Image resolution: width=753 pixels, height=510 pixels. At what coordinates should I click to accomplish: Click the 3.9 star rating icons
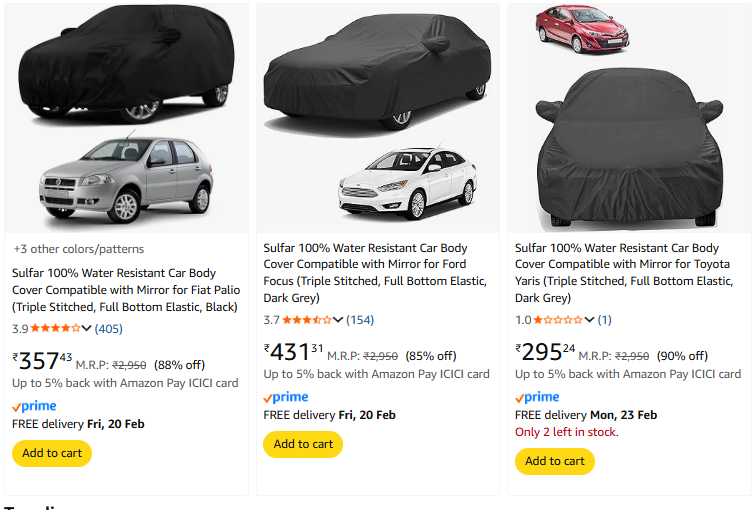point(55,329)
